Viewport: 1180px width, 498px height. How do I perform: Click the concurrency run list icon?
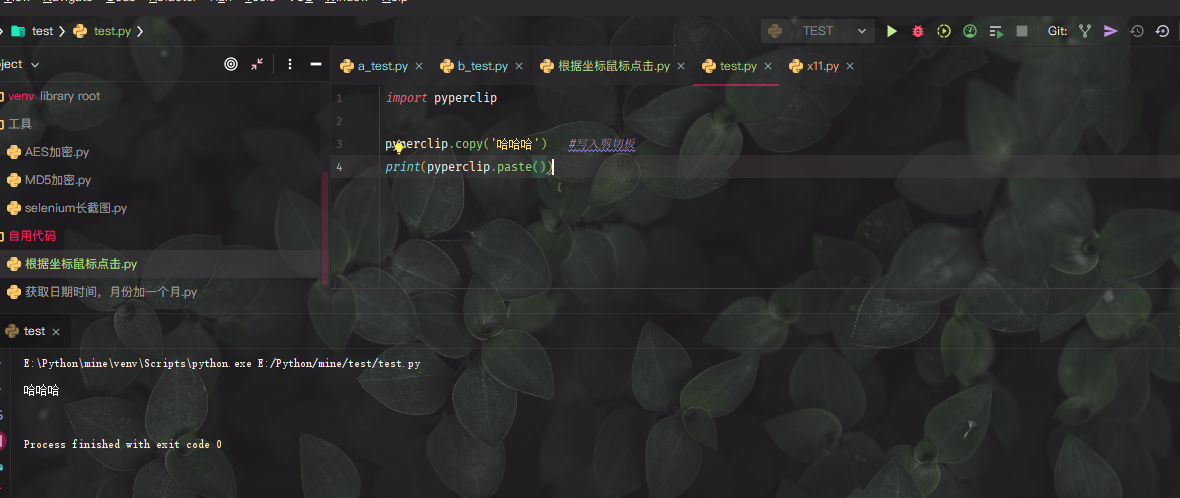[996, 31]
